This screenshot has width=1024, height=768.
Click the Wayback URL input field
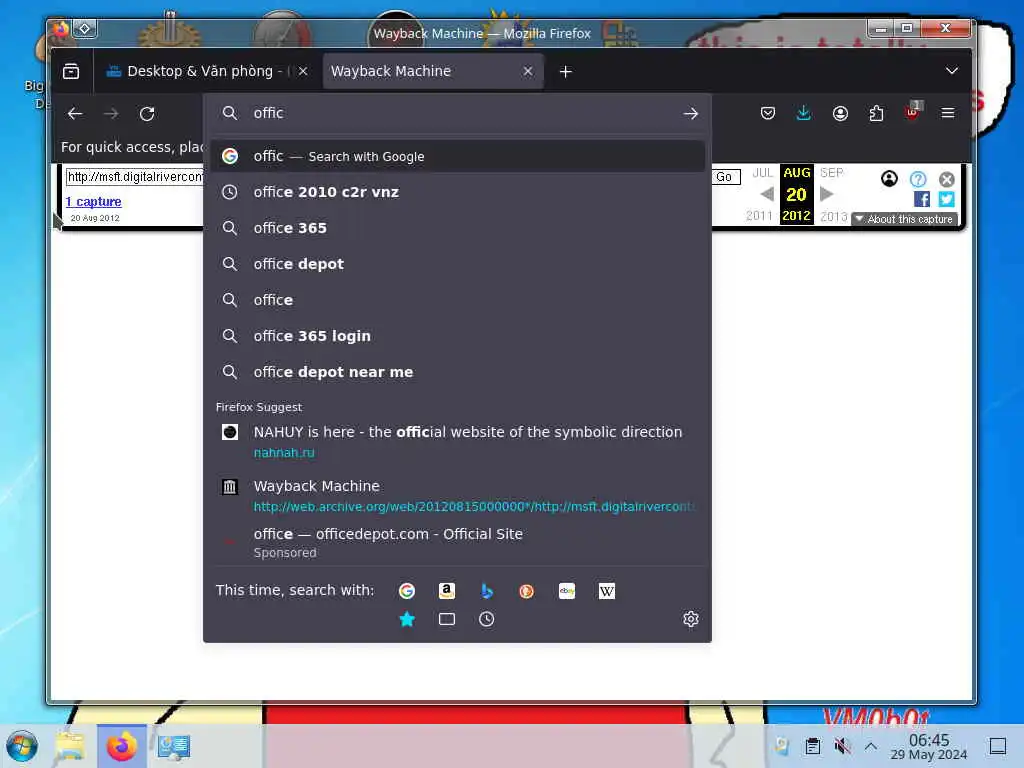(x=135, y=177)
